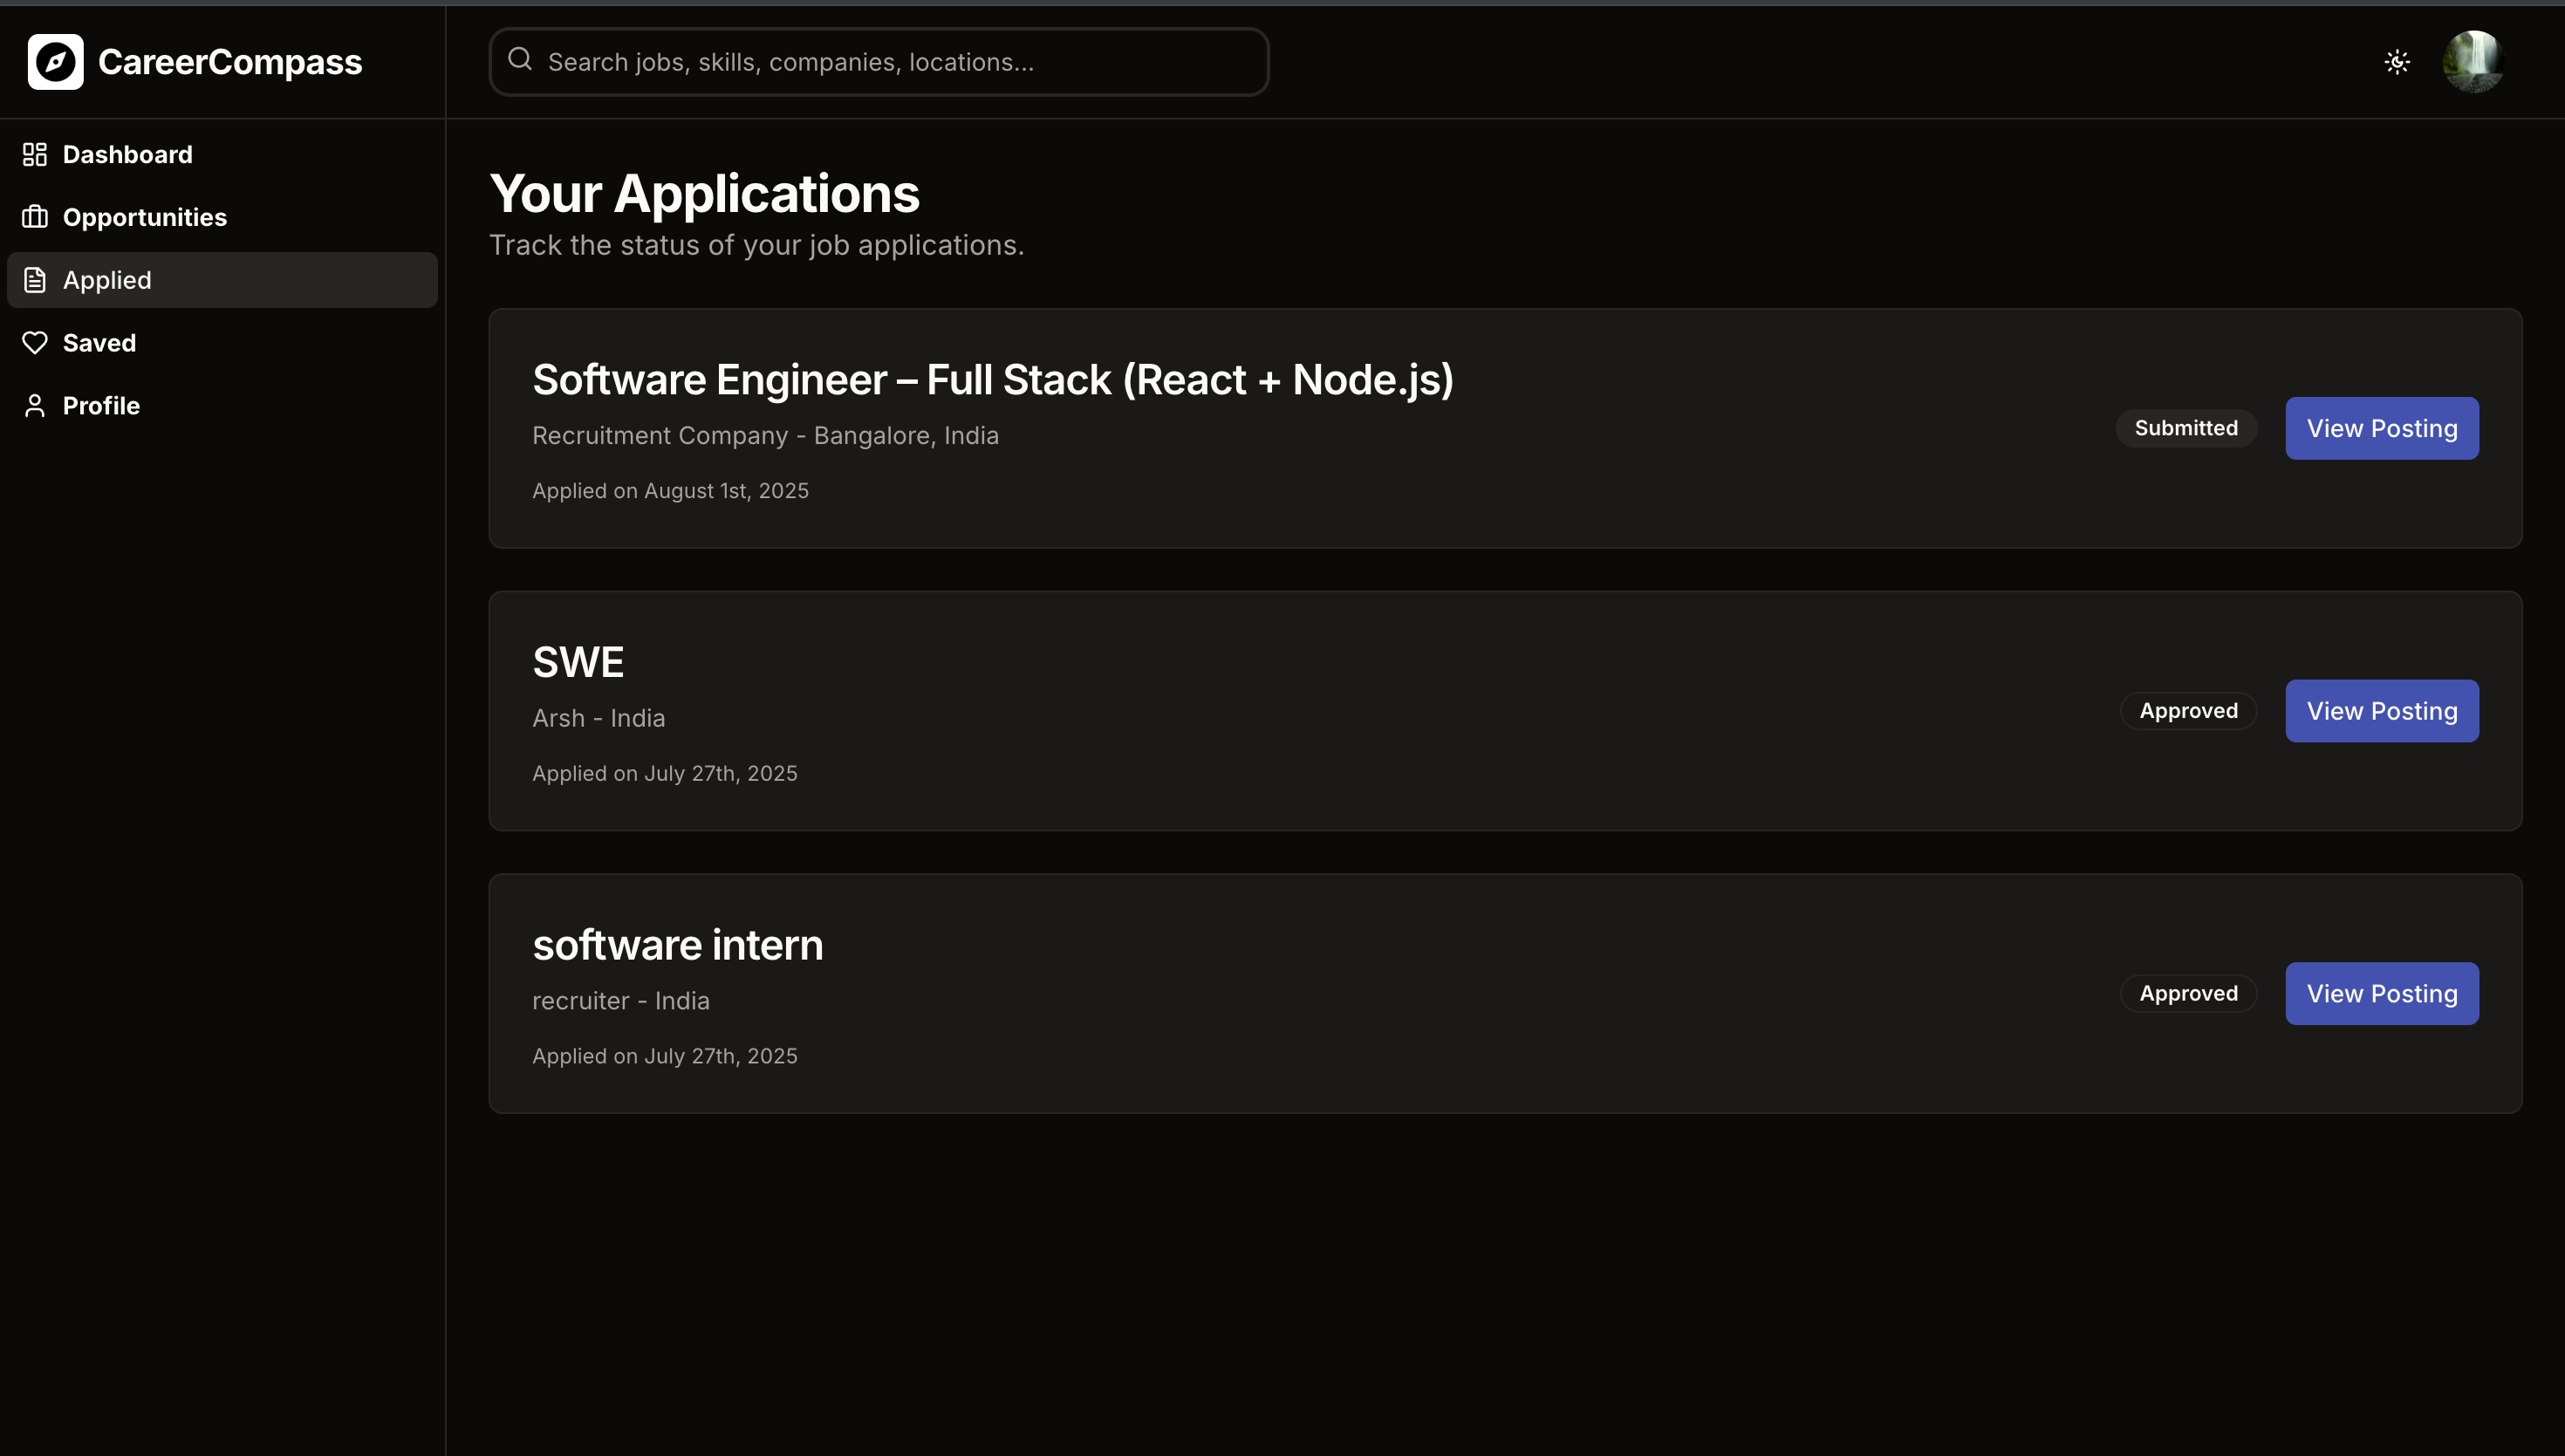
Task: Open the Opportunities section
Action: [x=145, y=217]
